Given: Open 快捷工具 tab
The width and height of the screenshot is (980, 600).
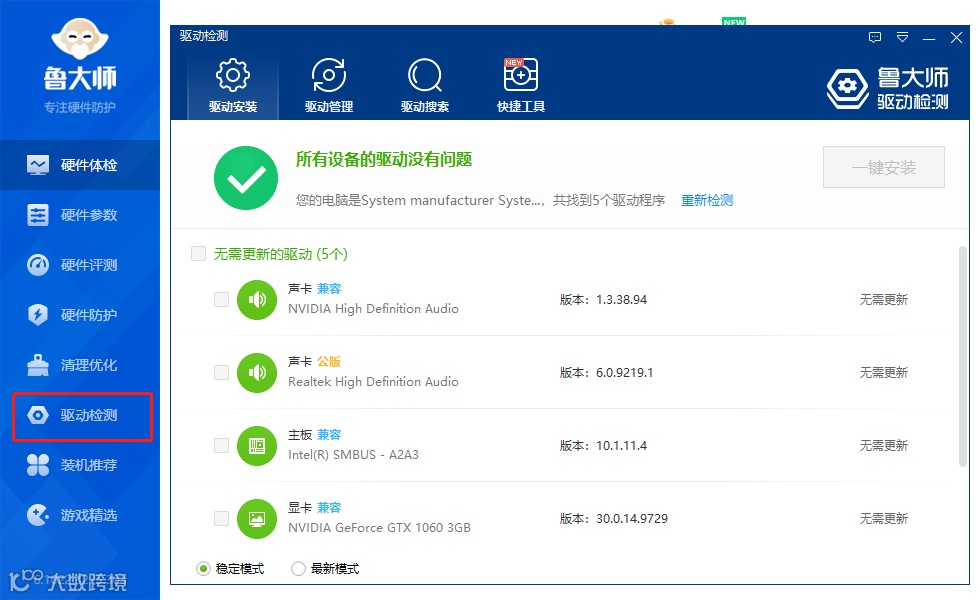Looking at the screenshot, I should [x=521, y=86].
